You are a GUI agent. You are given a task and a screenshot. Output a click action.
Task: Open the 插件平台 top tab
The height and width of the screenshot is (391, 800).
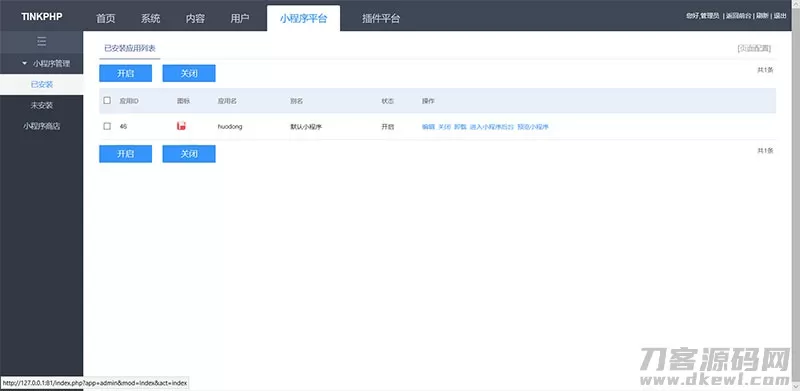[381, 19]
